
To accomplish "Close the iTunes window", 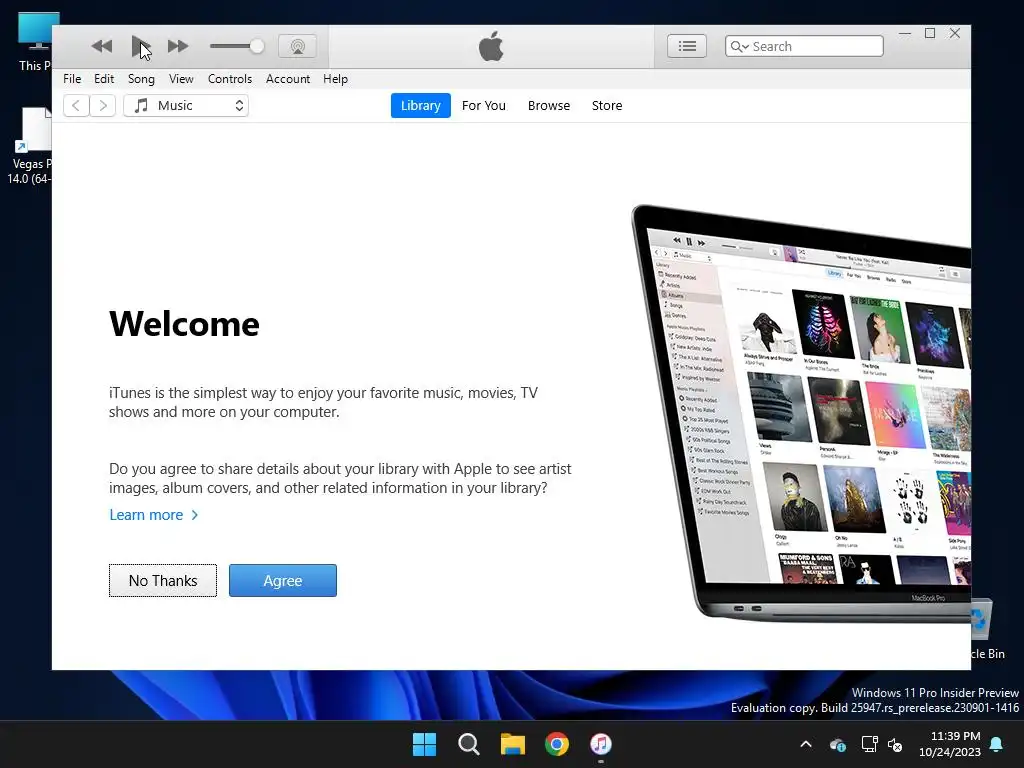I will click(x=955, y=33).
